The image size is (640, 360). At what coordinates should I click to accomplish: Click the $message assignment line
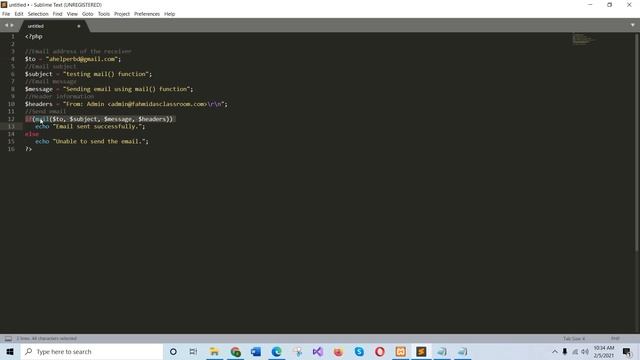[109, 89]
